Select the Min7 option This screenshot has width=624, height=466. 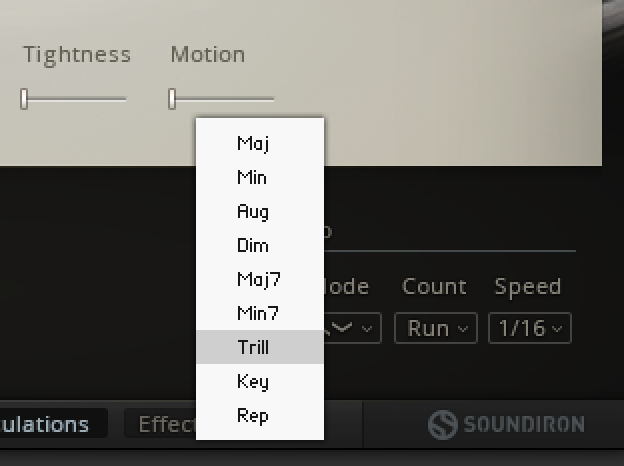click(258, 313)
